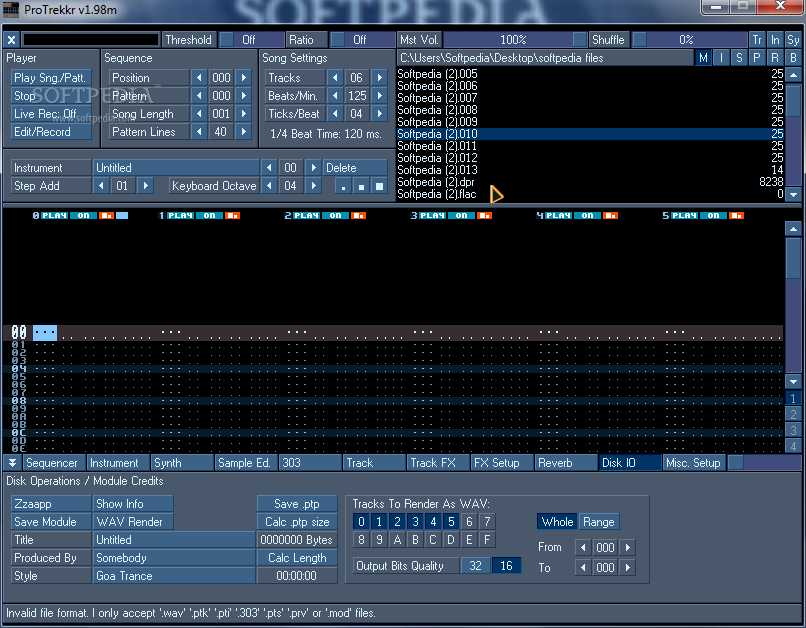Click Calc Length button
Screen dimensions: 806x628
(297, 558)
